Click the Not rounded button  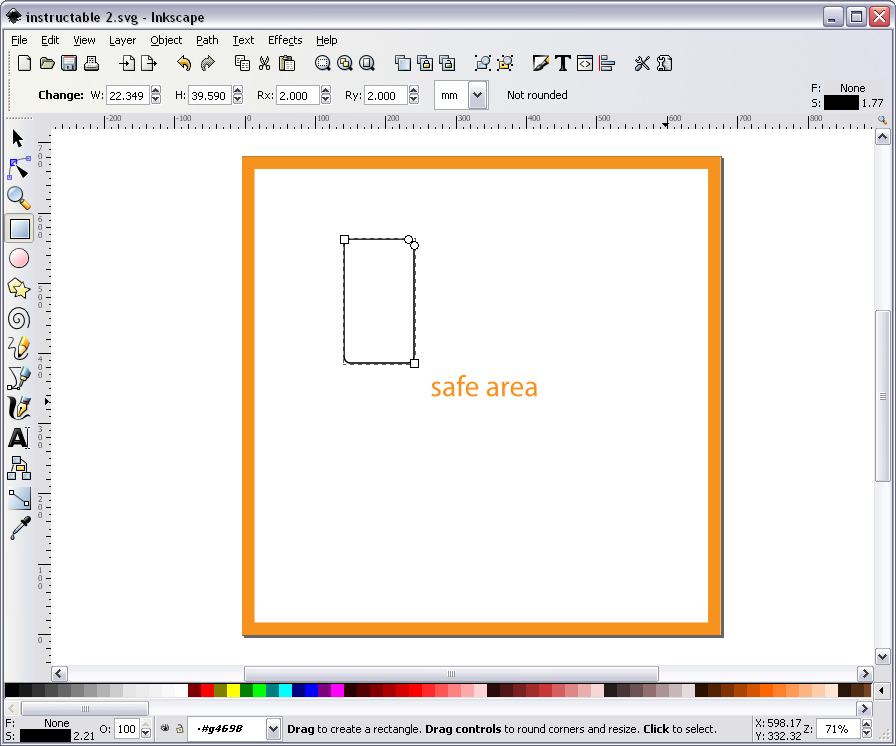(x=536, y=95)
